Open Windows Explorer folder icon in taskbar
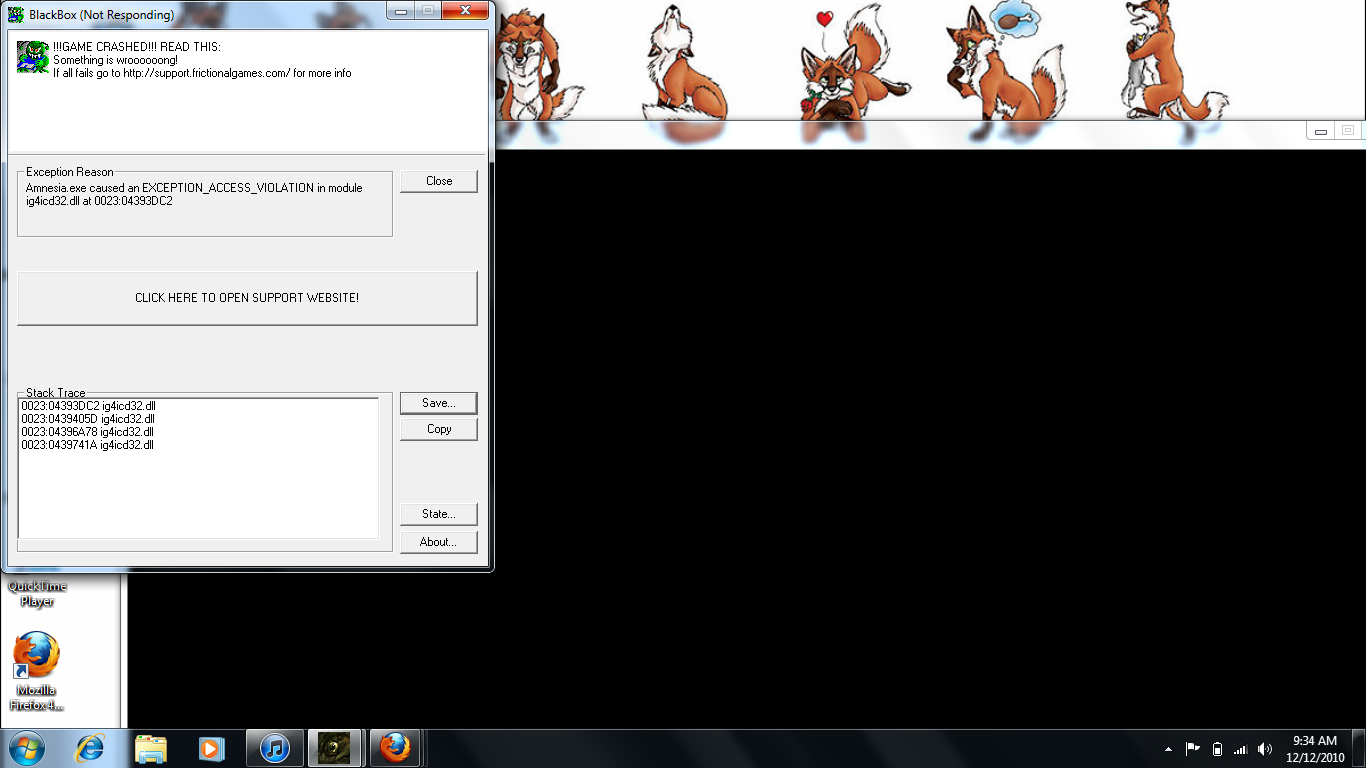This screenshot has width=1366, height=768. click(x=151, y=747)
